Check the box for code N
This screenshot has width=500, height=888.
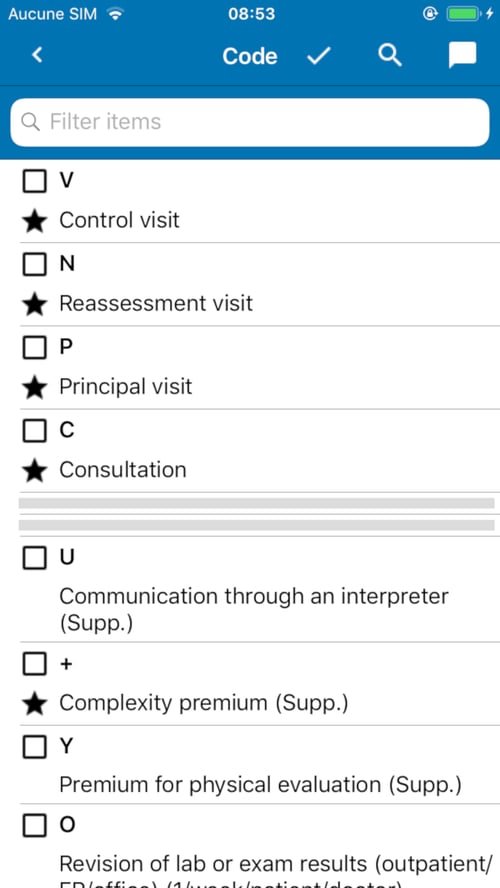(35, 264)
